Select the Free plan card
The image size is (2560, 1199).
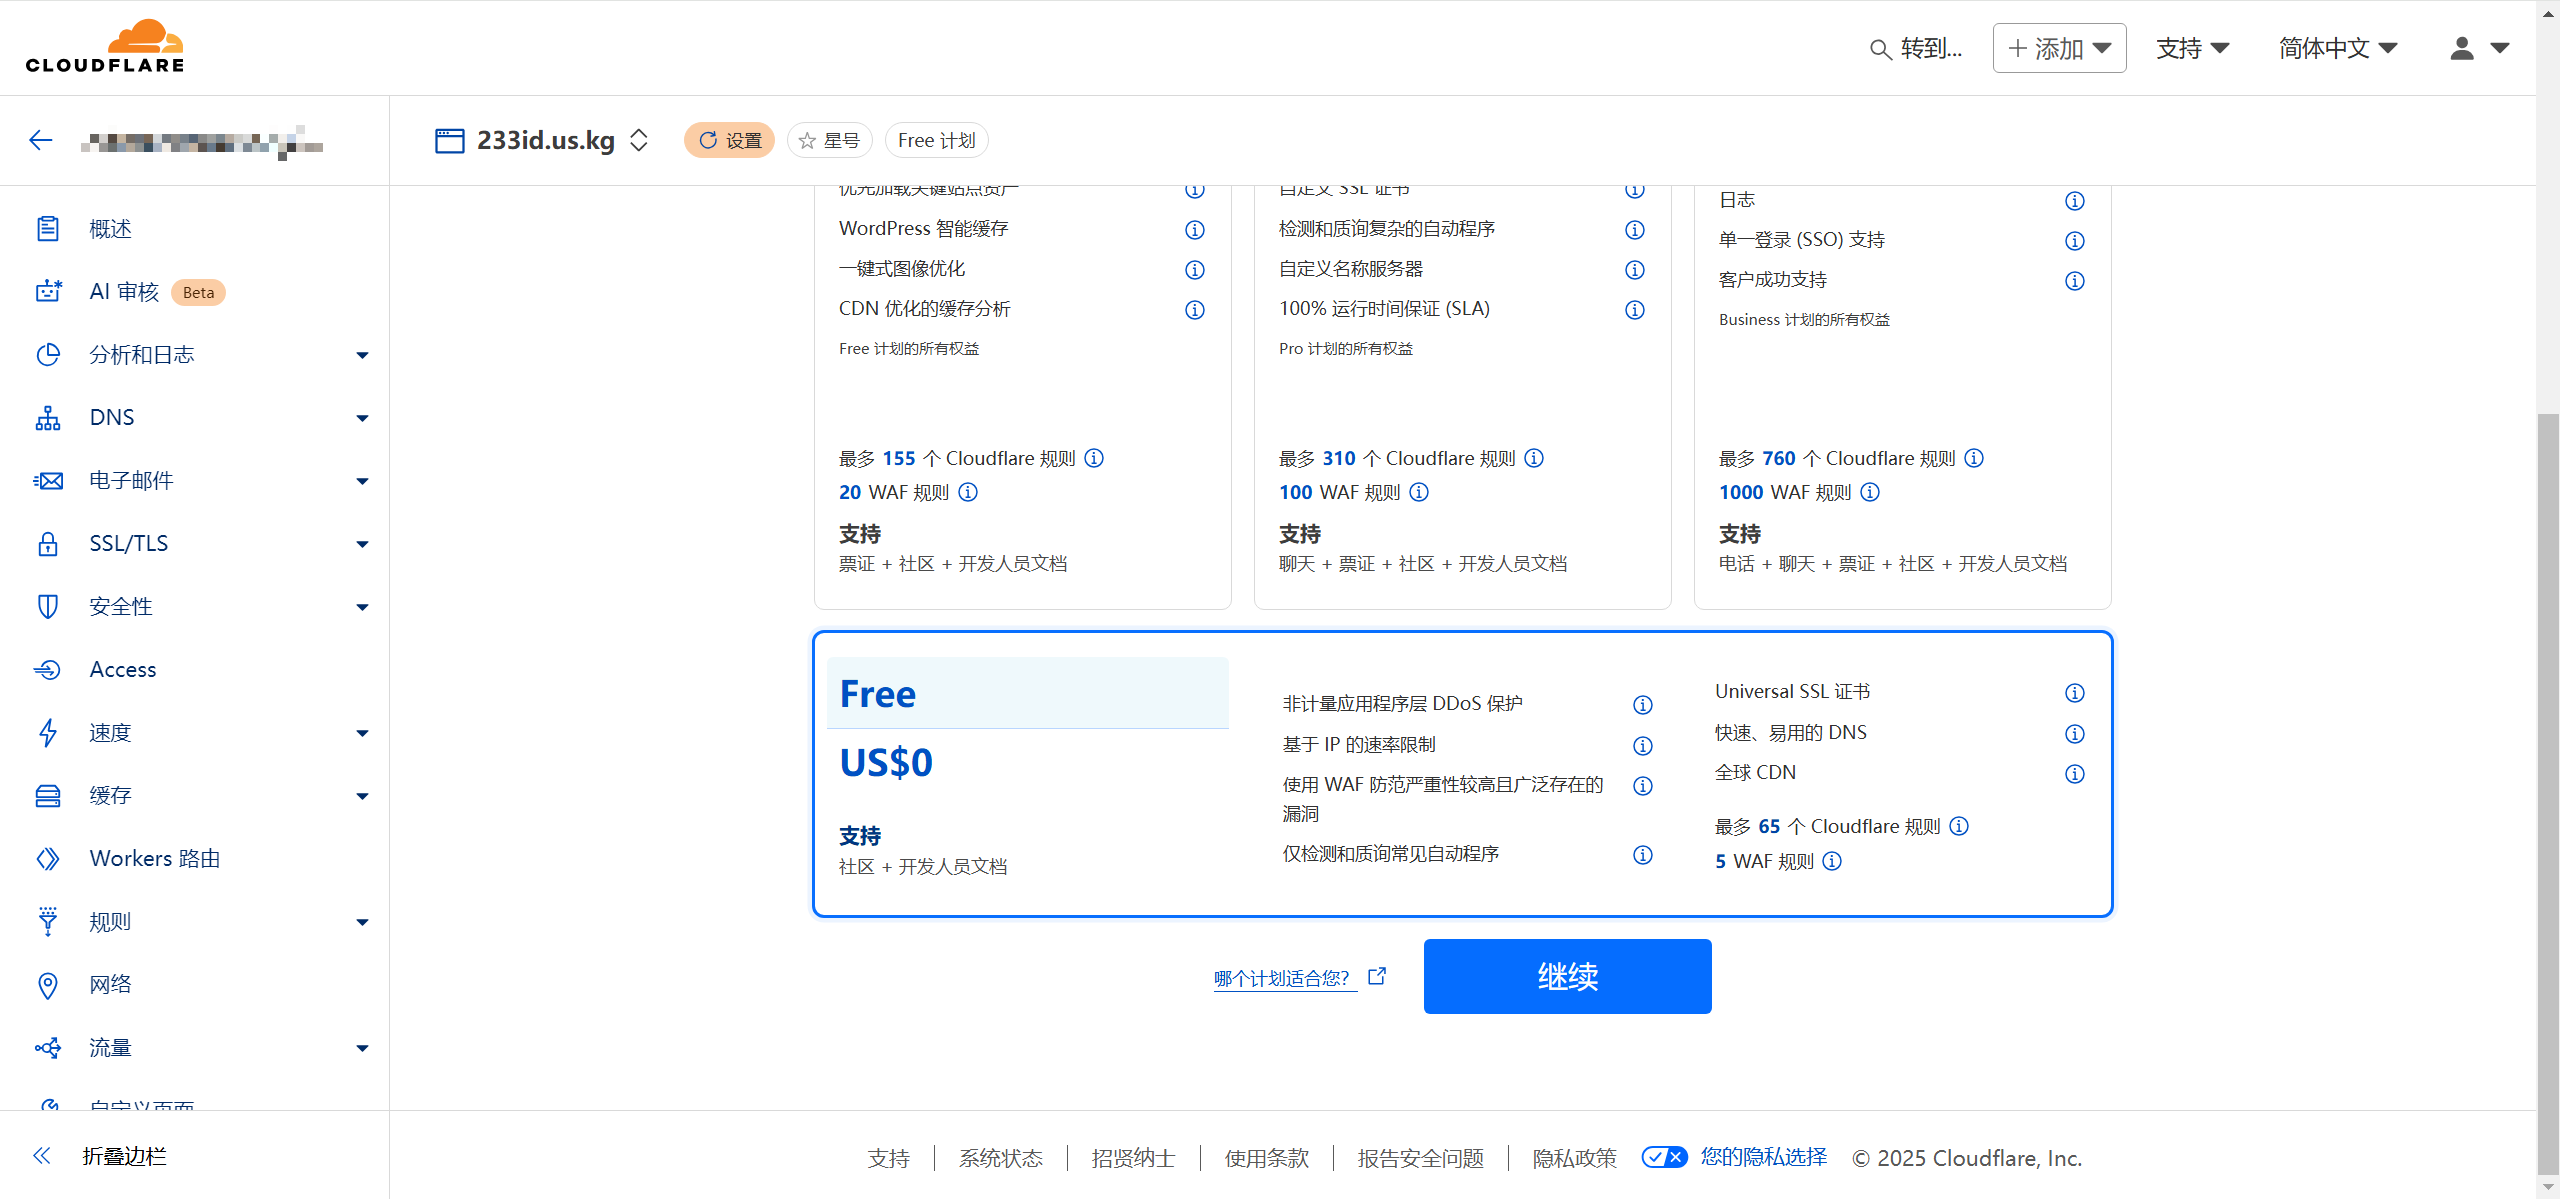(1463, 774)
